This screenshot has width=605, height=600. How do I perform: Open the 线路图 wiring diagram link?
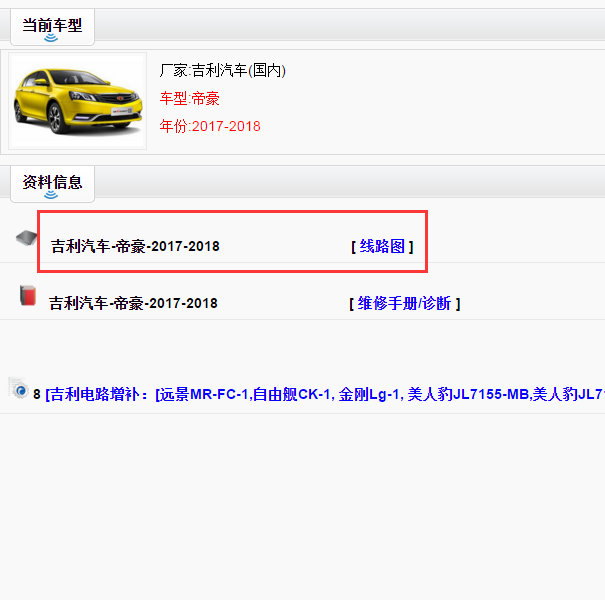(382, 246)
